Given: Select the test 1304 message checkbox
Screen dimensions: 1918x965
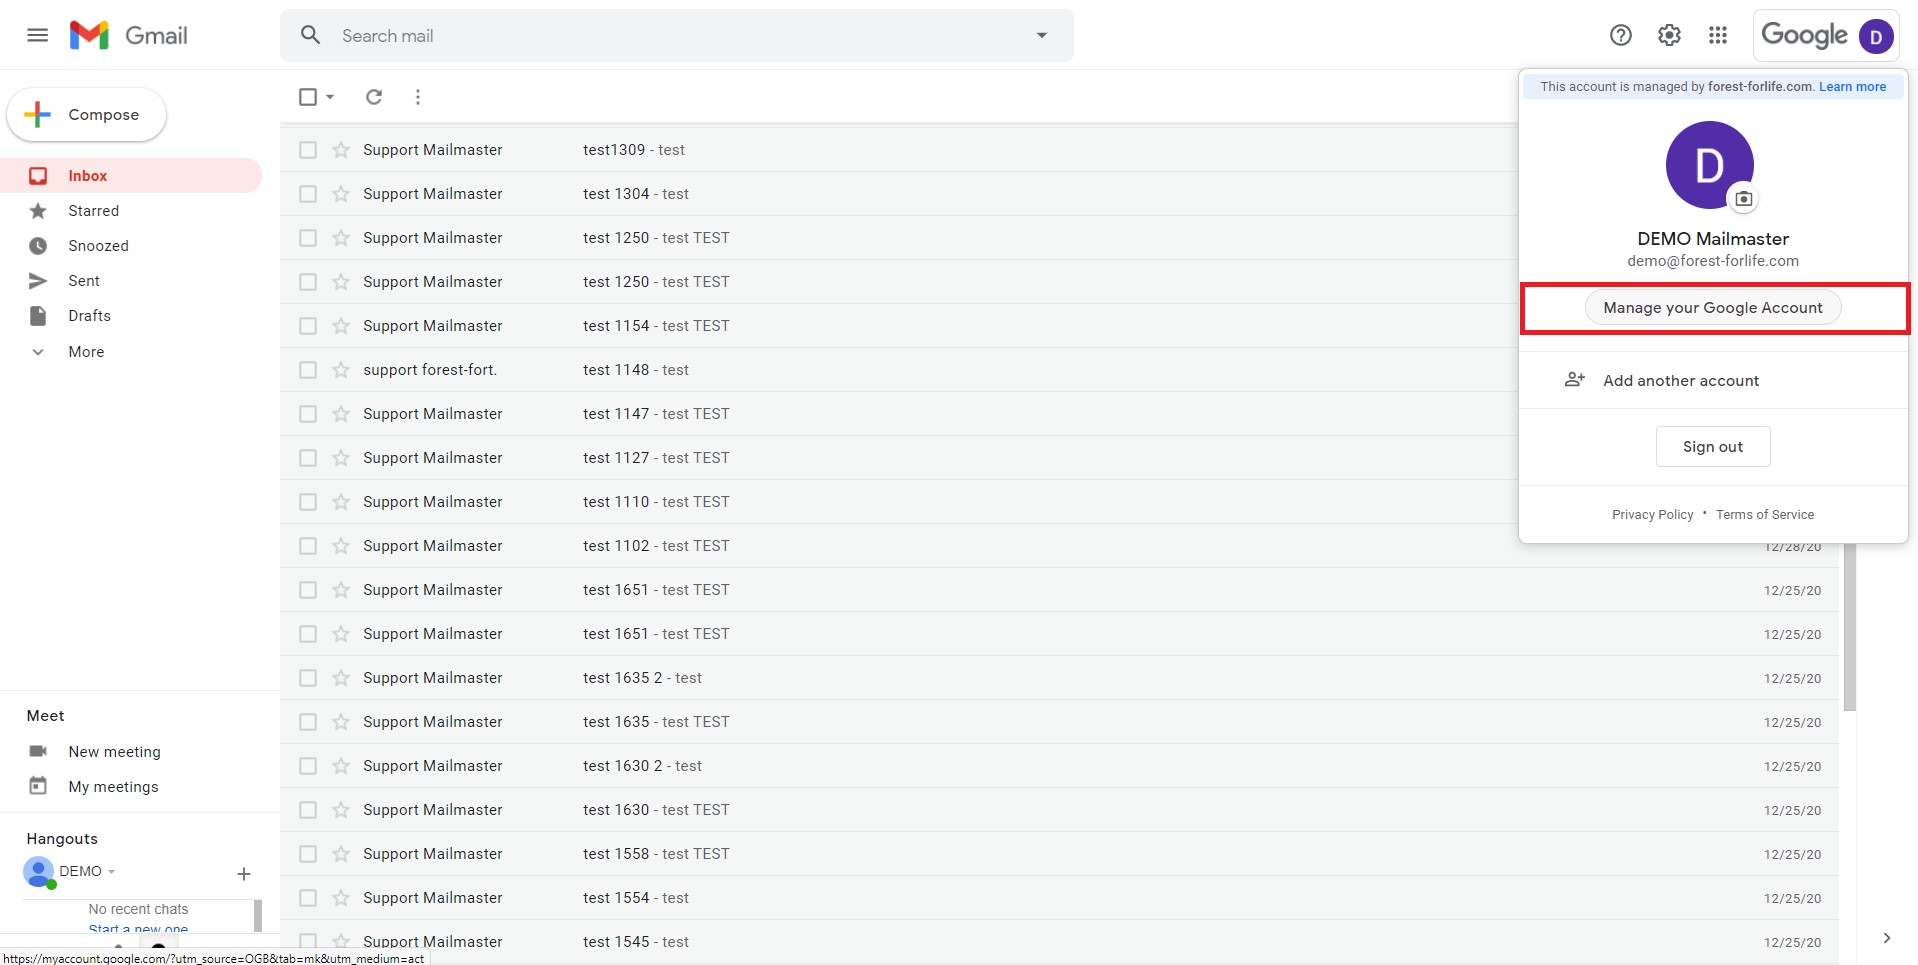Looking at the screenshot, I should coord(308,194).
